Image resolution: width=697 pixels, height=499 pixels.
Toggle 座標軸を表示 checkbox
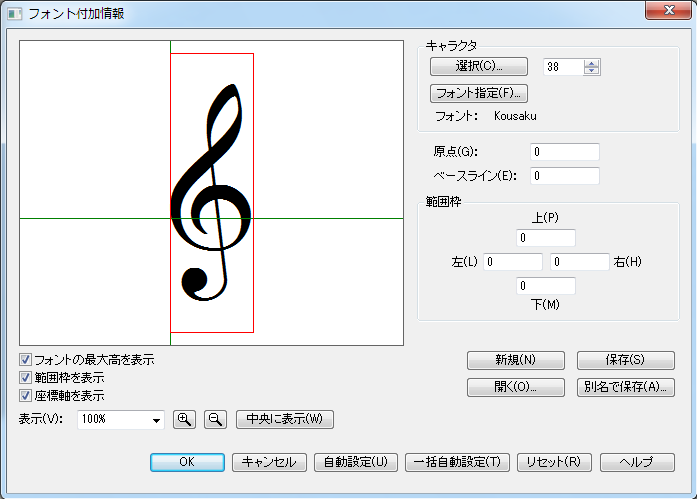click(x=25, y=395)
